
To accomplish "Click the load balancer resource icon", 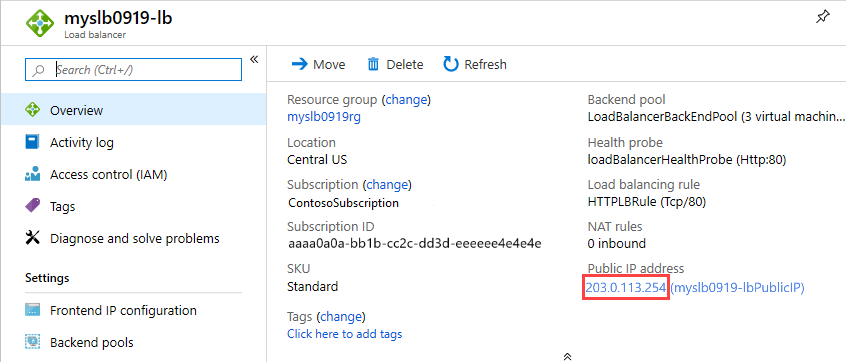I will 40,23.
